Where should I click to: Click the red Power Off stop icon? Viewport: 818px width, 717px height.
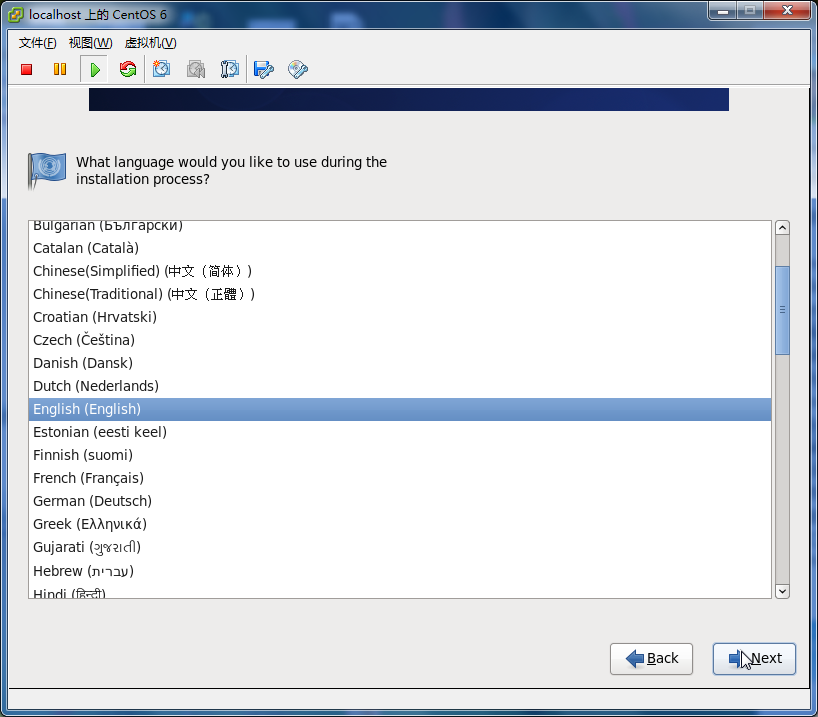pyautogui.click(x=27, y=70)
